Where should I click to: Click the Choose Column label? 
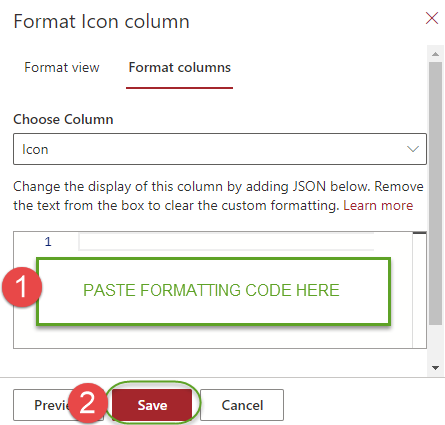[63, 119]
